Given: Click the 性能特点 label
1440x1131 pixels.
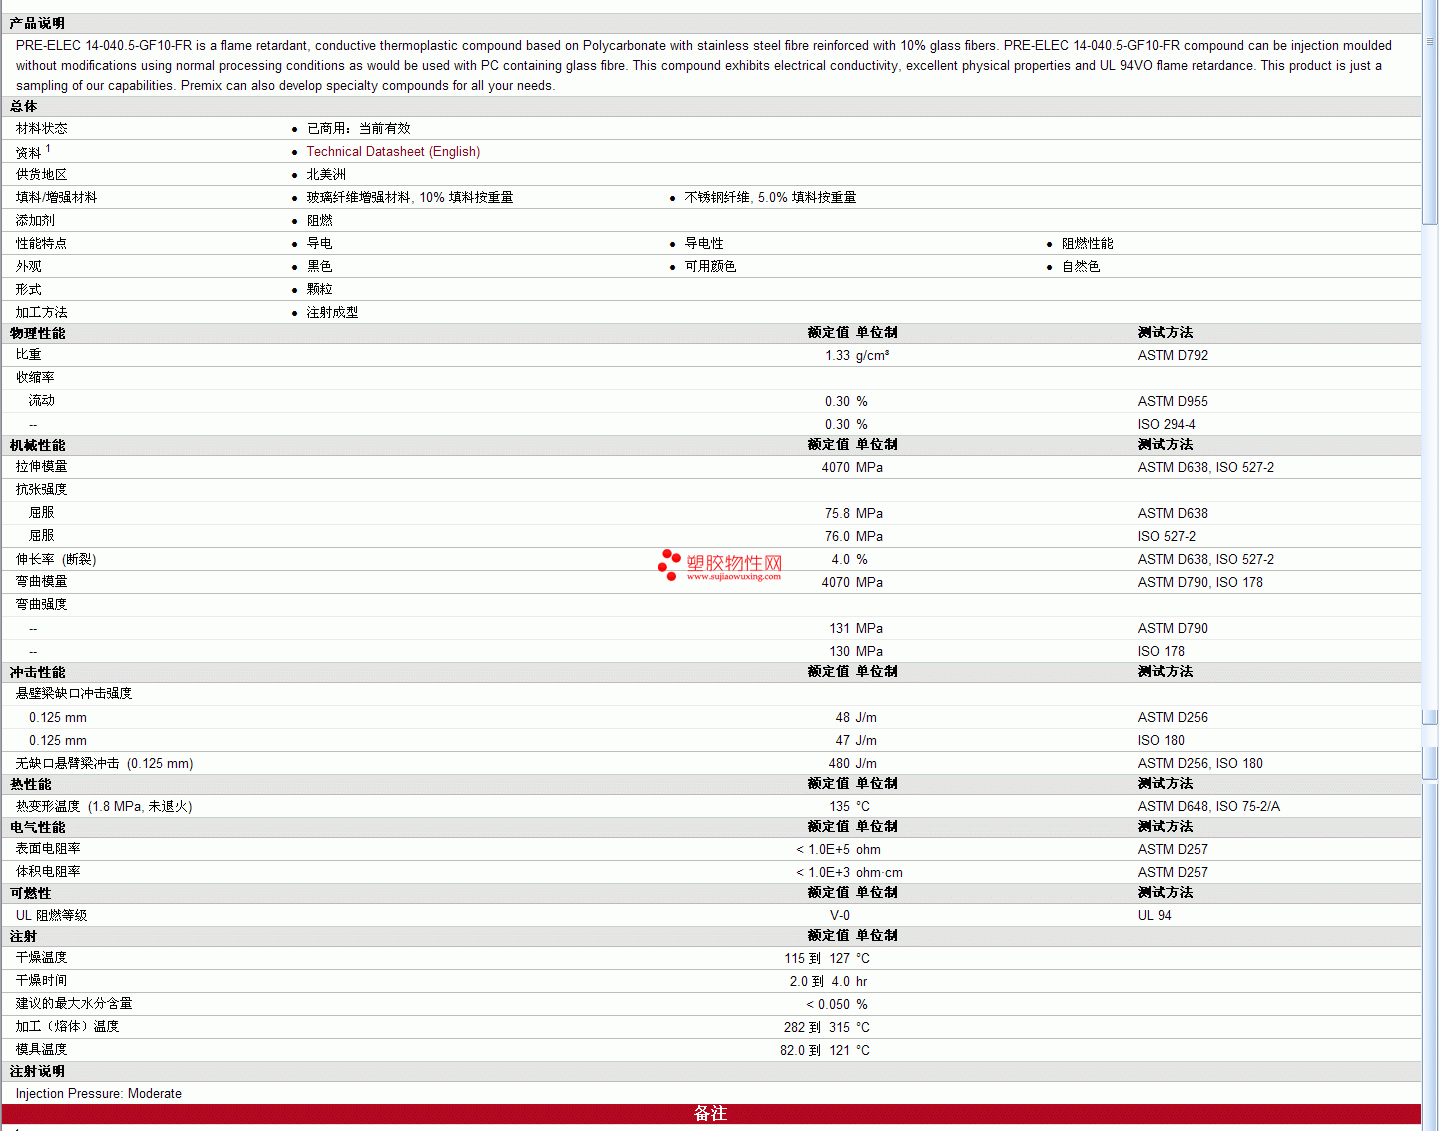Looking at the screenshot, I should [41, 244].
